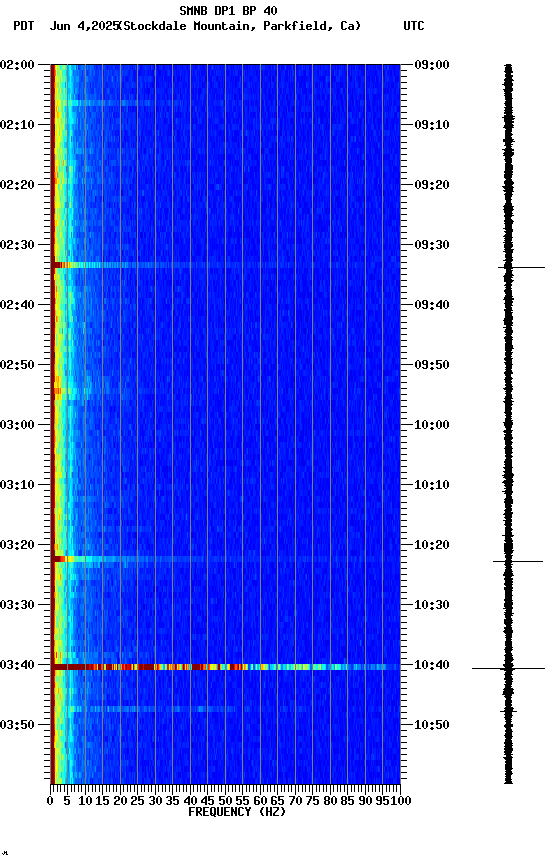This screenshot has width=552, height=864.
Task: Click the 03:00 PDT time label
Action: (x=17, y=425)
